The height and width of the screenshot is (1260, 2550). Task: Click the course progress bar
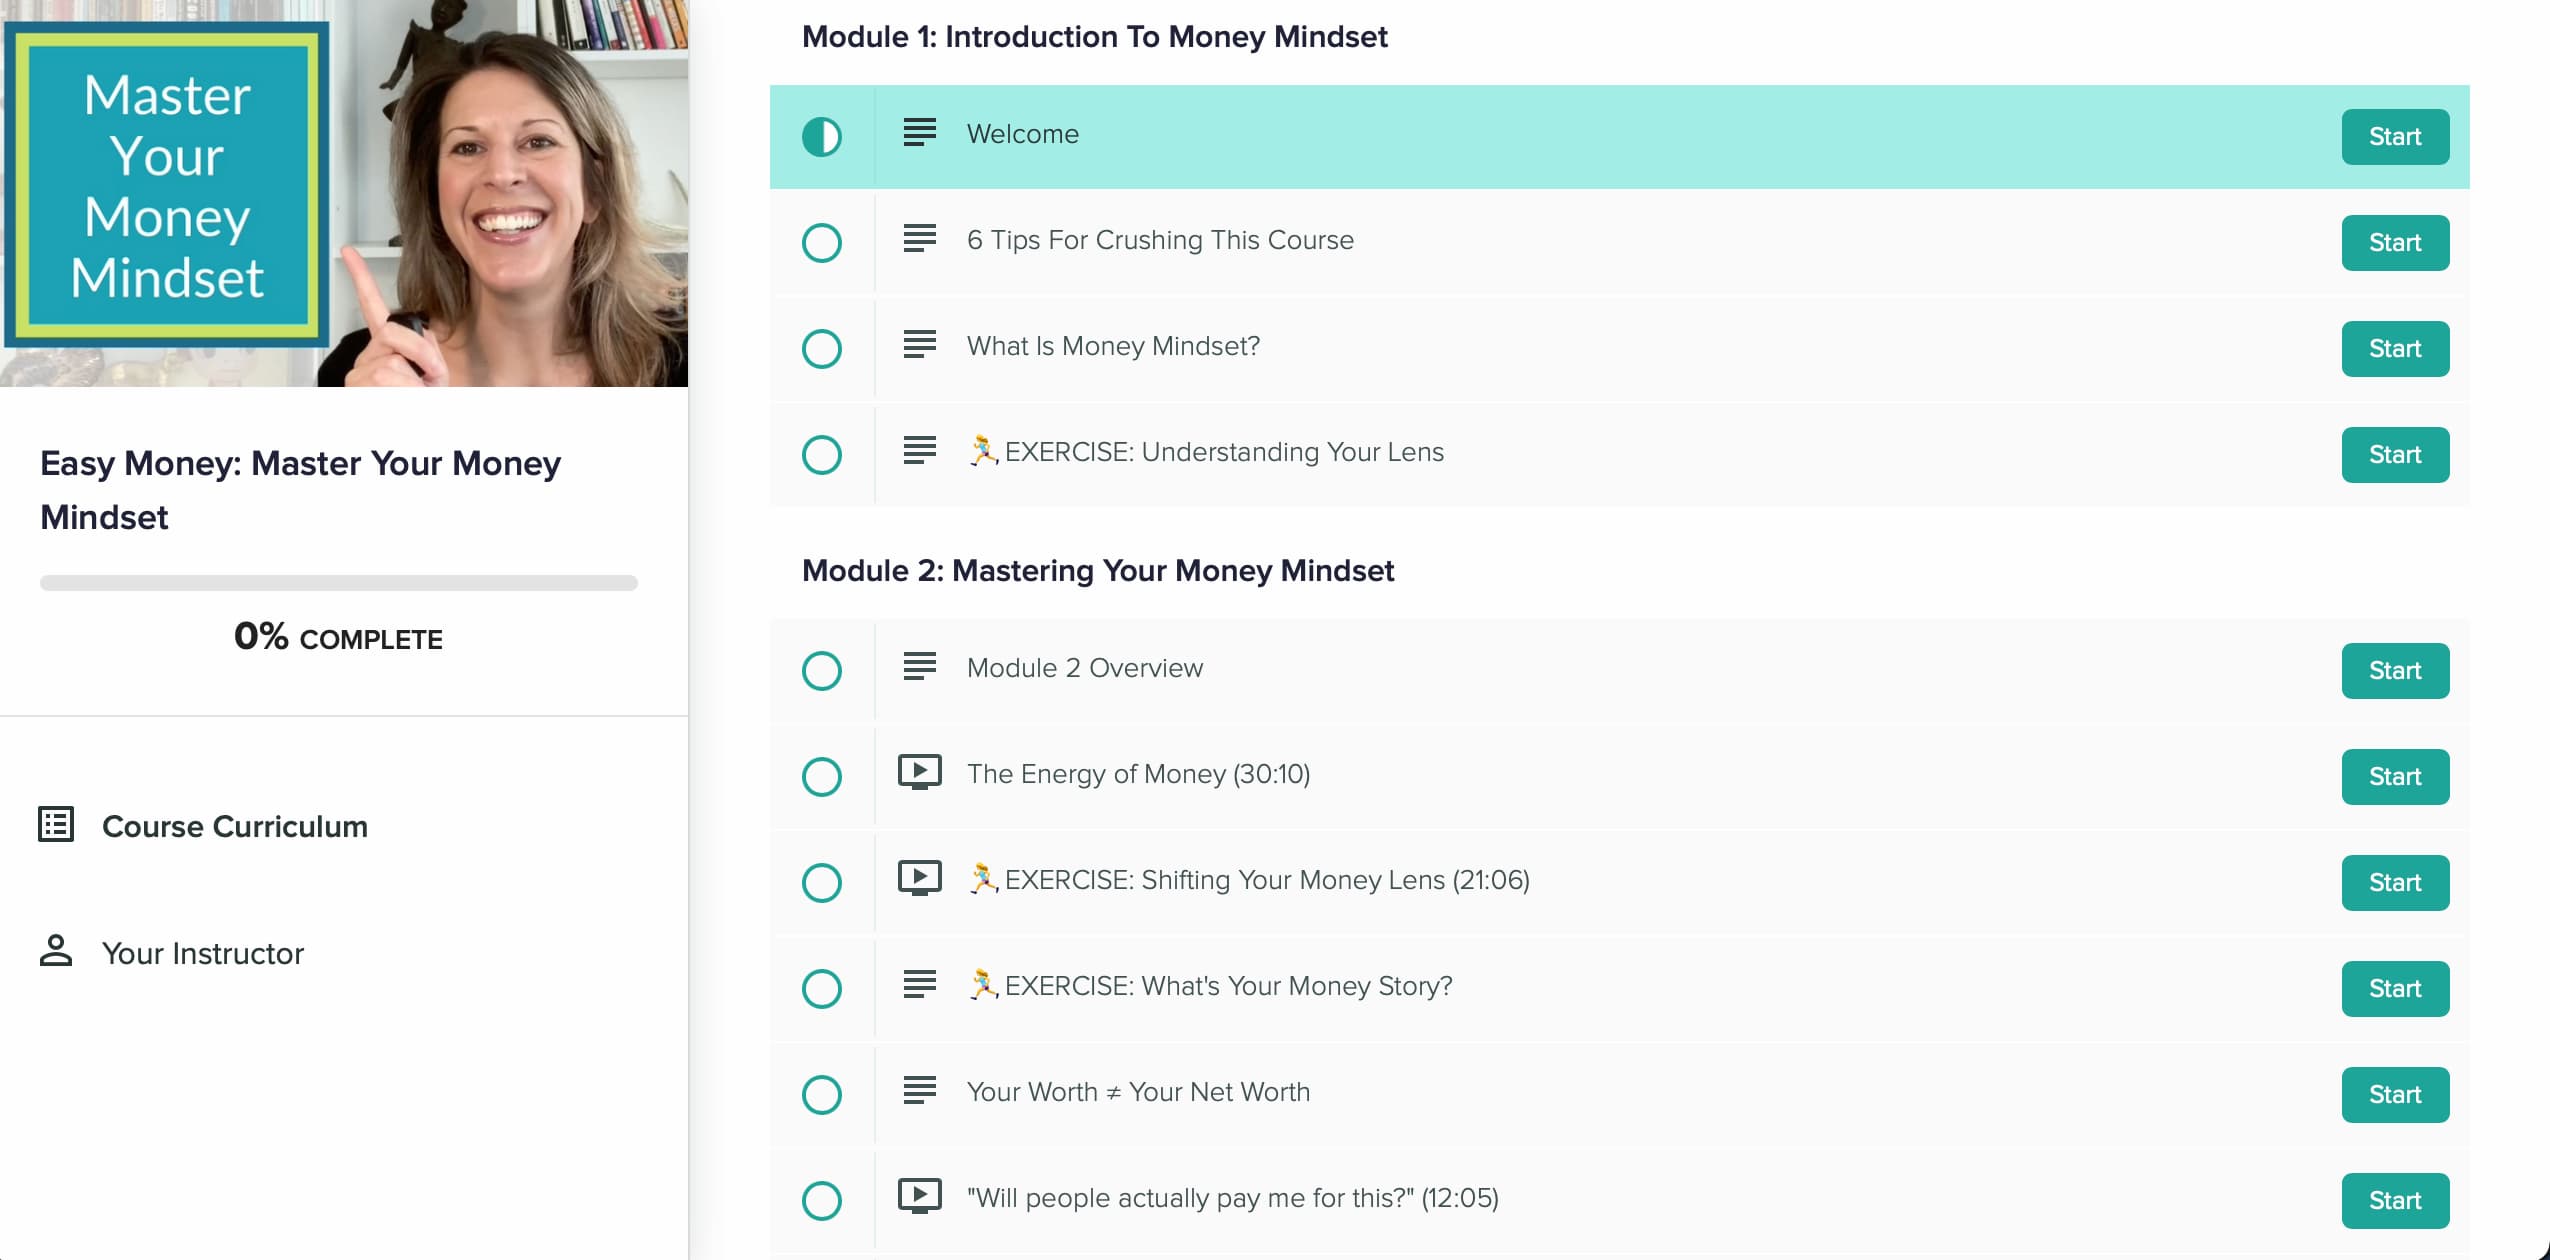pos(339,583)
